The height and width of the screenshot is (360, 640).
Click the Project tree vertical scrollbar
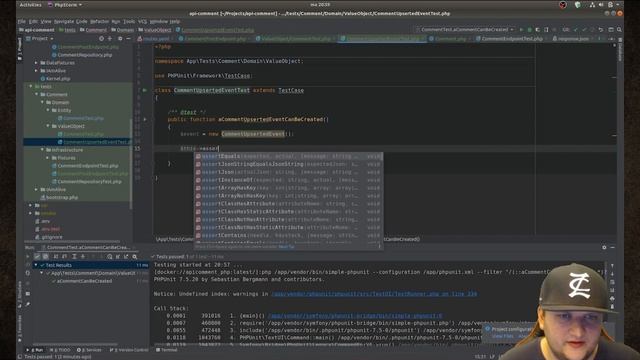131,163
